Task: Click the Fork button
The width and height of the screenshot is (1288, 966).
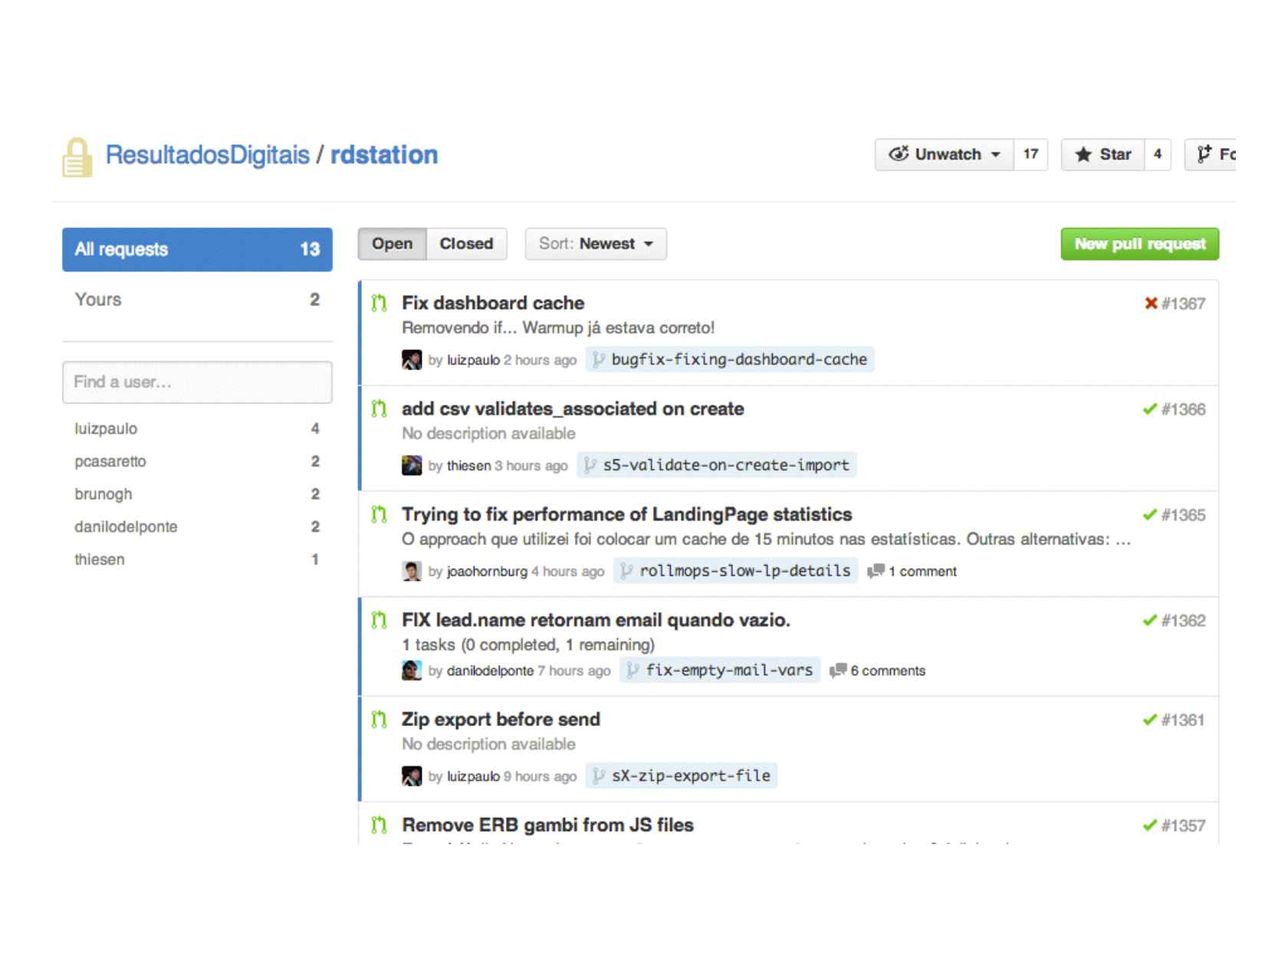Action: pyautogui.click(x=1211, y=154)
